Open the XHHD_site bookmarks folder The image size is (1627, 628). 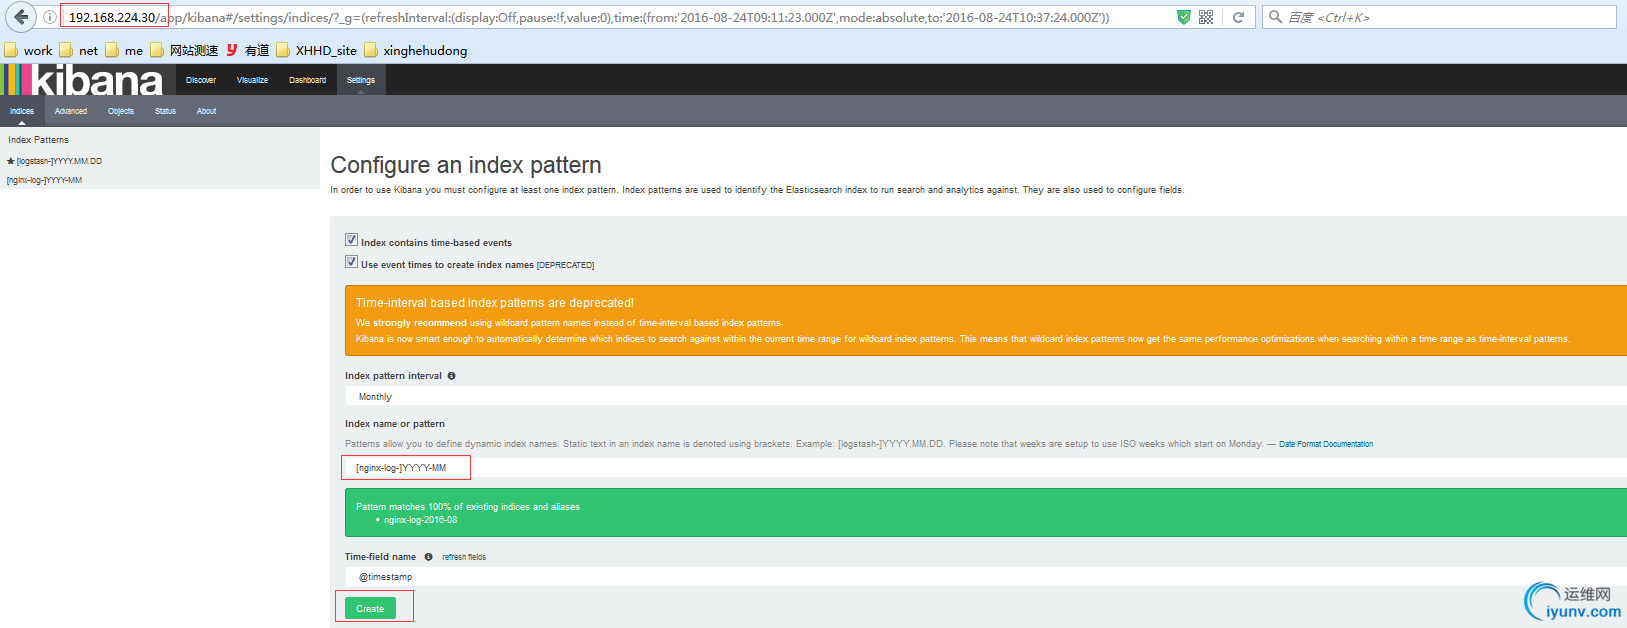point(316,50)
